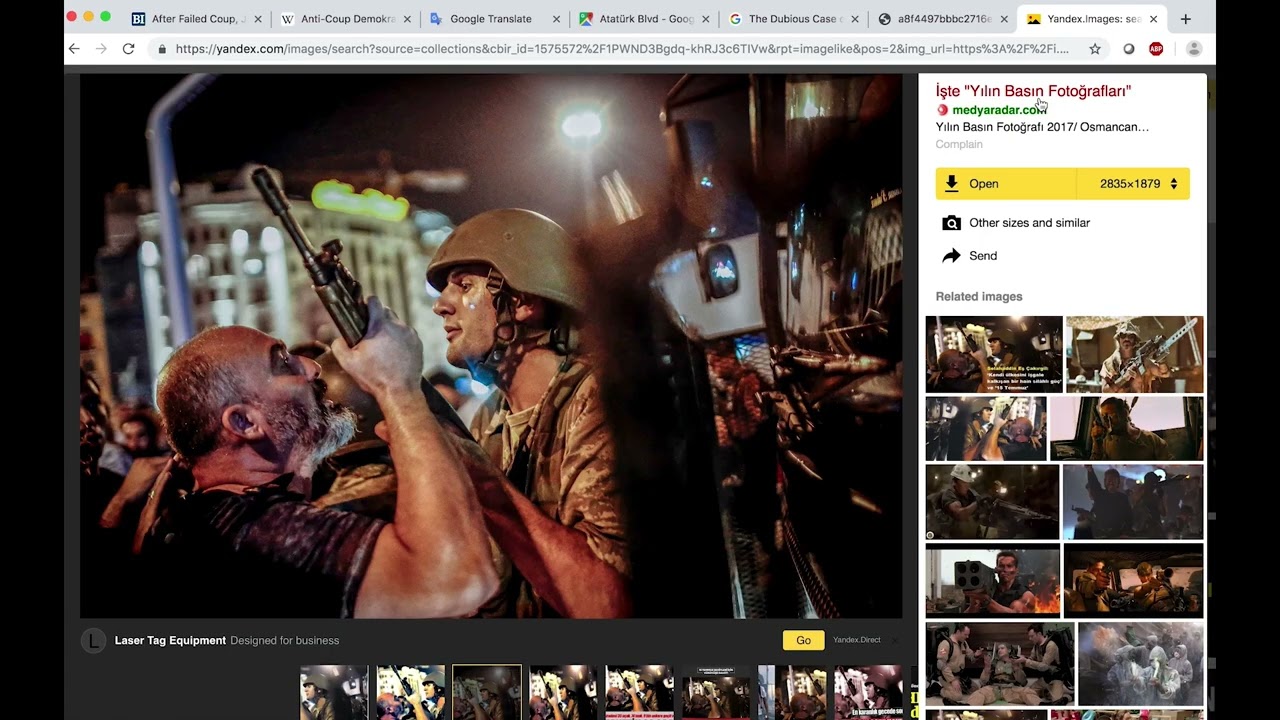The height and width of the screenshot is (720, 1280).
Task: Visit the medyaradar.com source link
Action: click(999, 110)
